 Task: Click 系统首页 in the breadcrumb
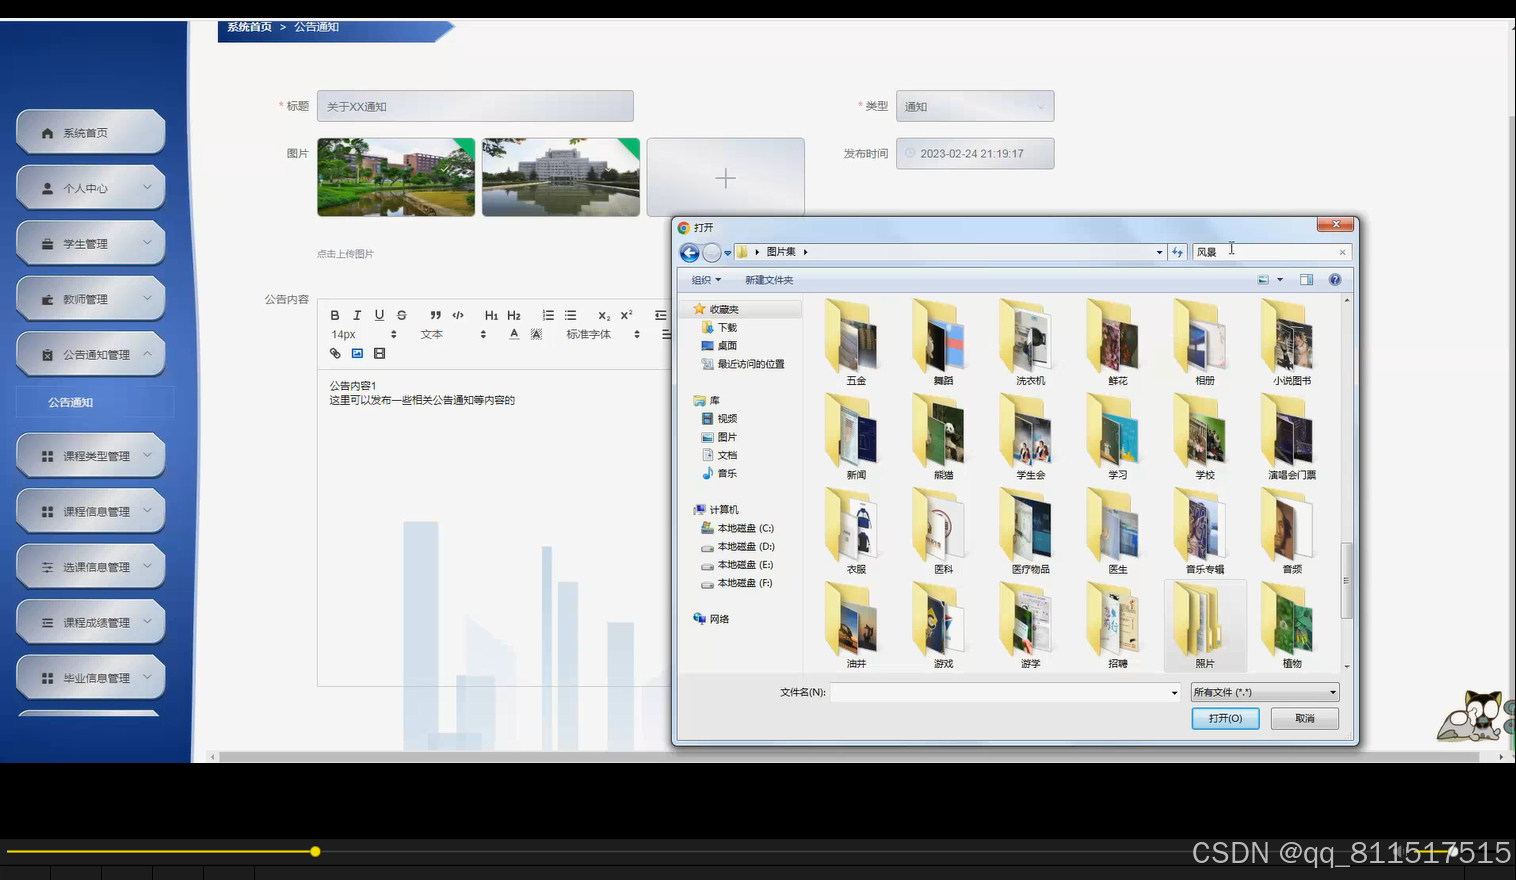(x=249, y=27)
